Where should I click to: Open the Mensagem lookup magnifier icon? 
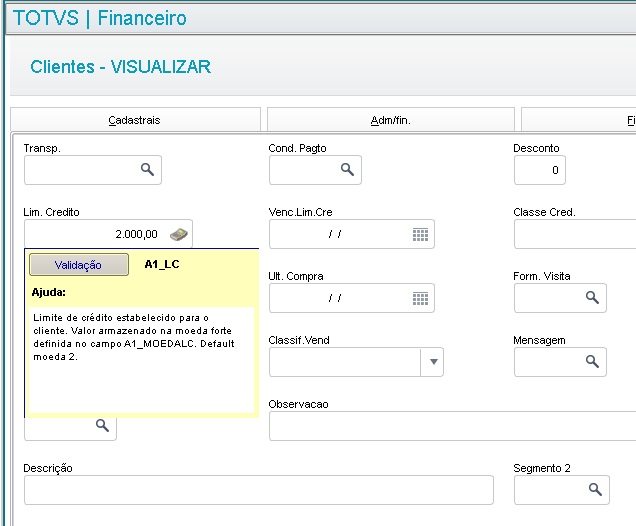click(x=592, y=361)
